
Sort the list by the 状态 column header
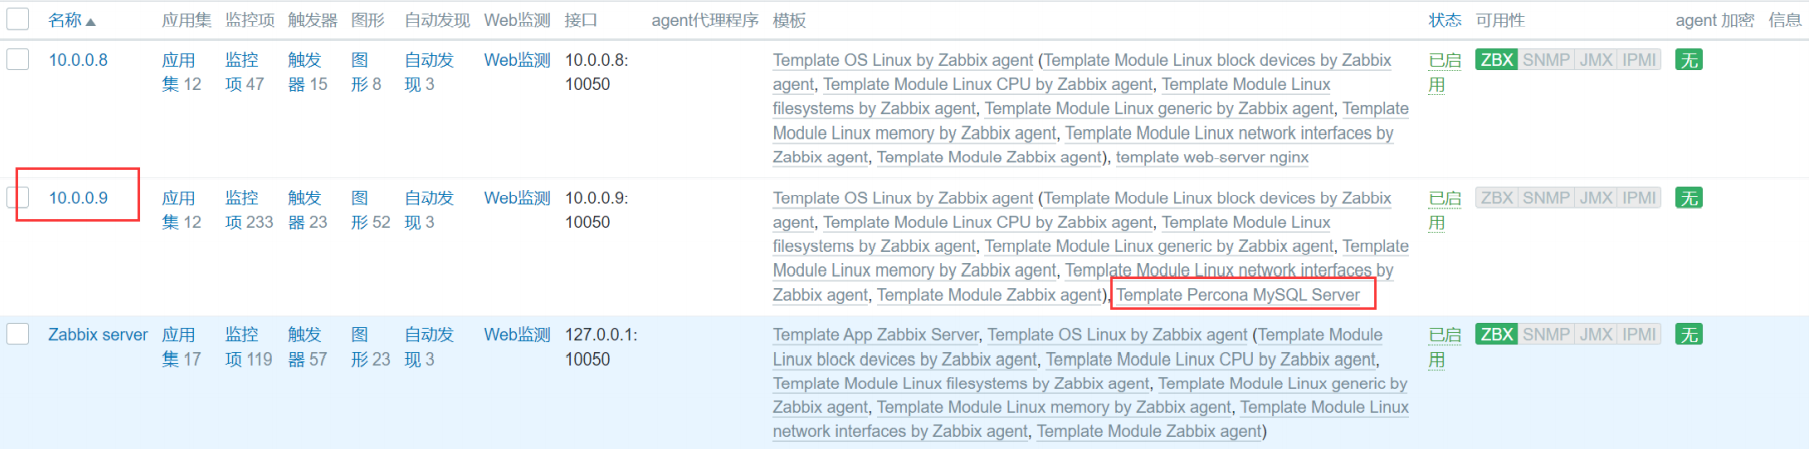pyautogui.click(x=1444, y=20)
